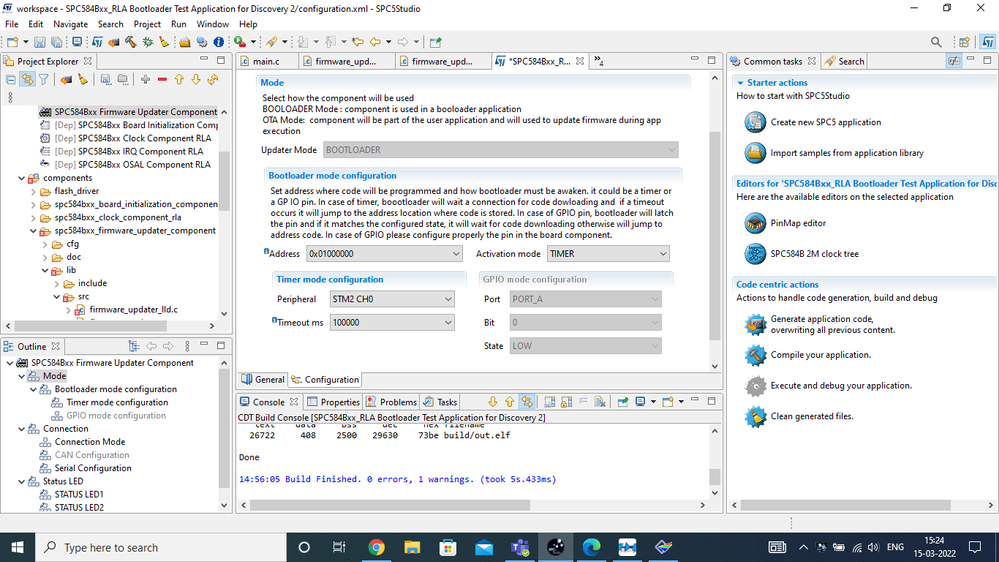Image resolution: width=999 pixels, height=562 pixels.
Task: Open Chrome from the taskbar
Action: (x=377, y=547)
